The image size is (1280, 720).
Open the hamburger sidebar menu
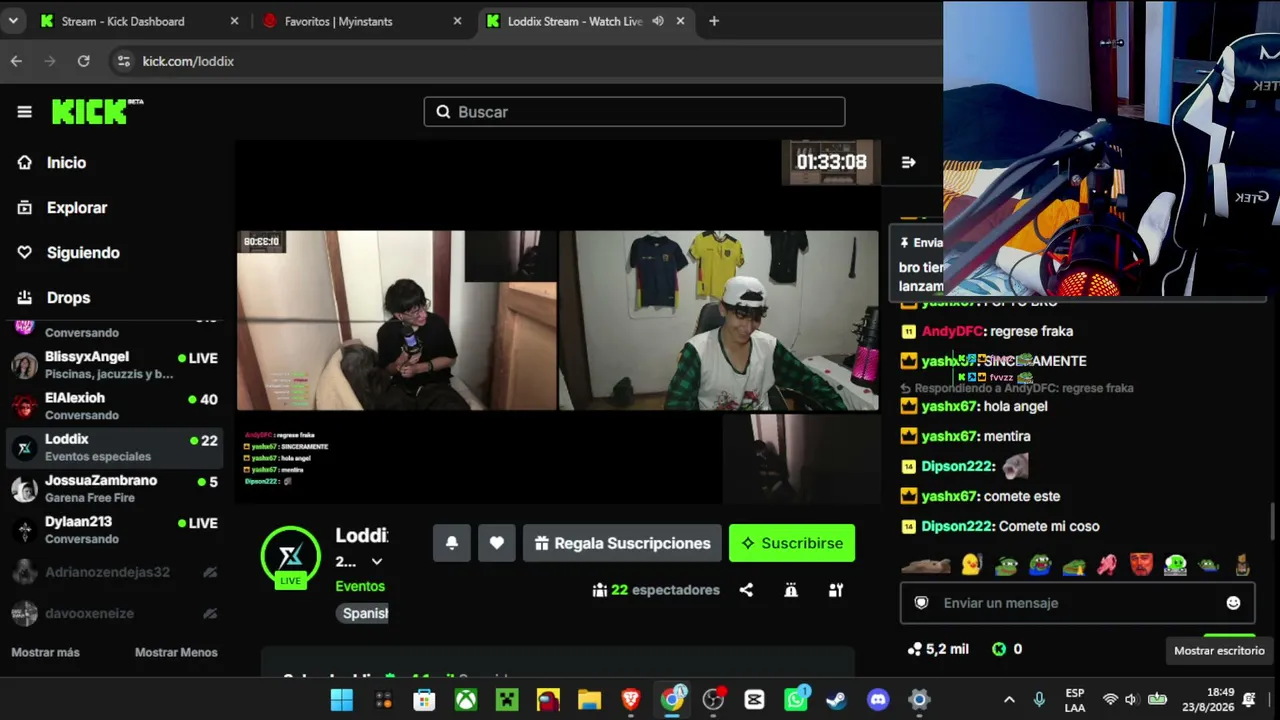(x=24, y=112)
